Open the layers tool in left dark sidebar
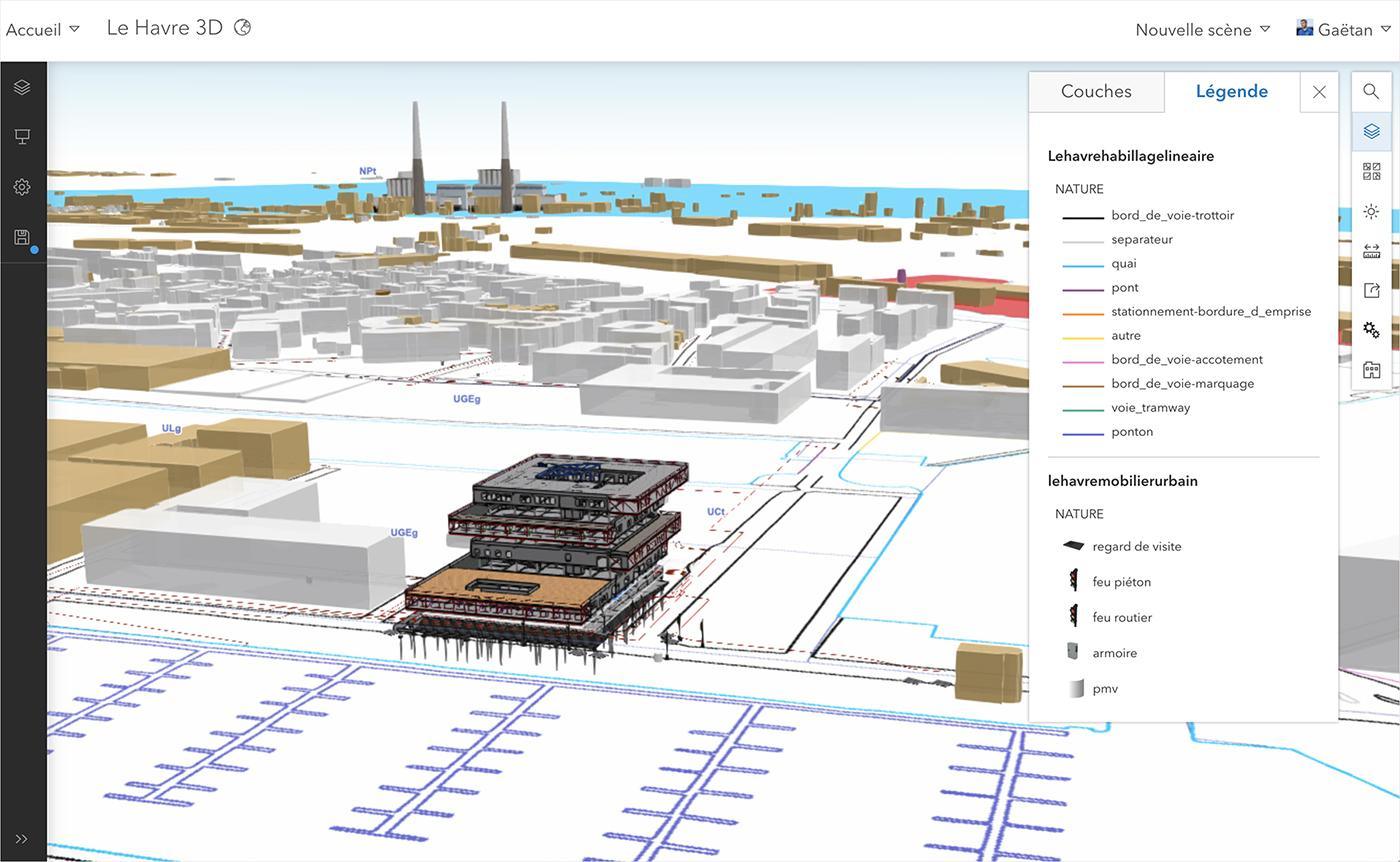 tap(22, 87)
